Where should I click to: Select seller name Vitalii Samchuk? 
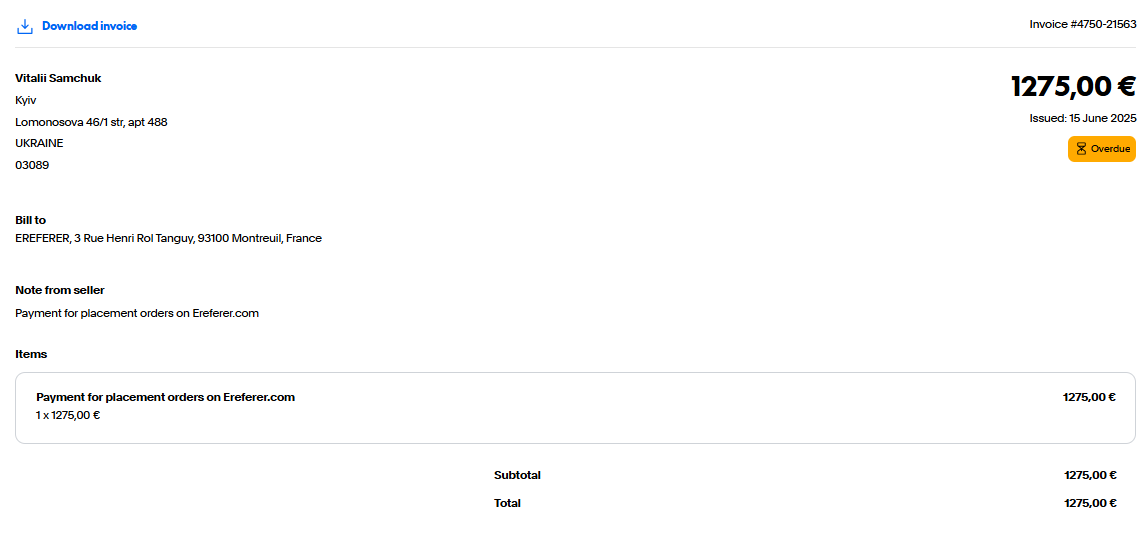point(58,78)
